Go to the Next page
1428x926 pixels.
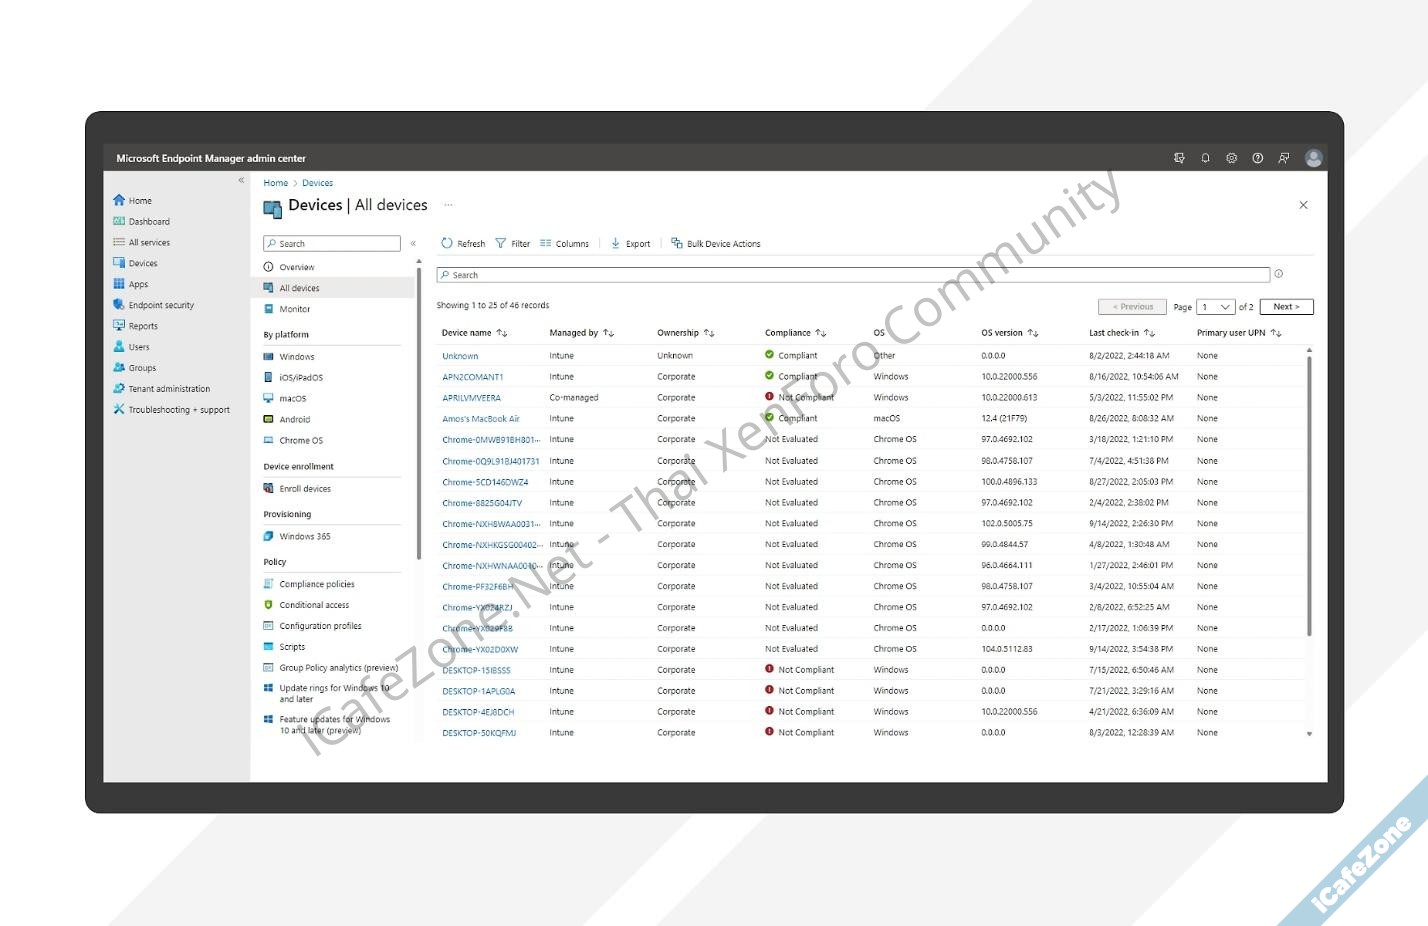1286,307
